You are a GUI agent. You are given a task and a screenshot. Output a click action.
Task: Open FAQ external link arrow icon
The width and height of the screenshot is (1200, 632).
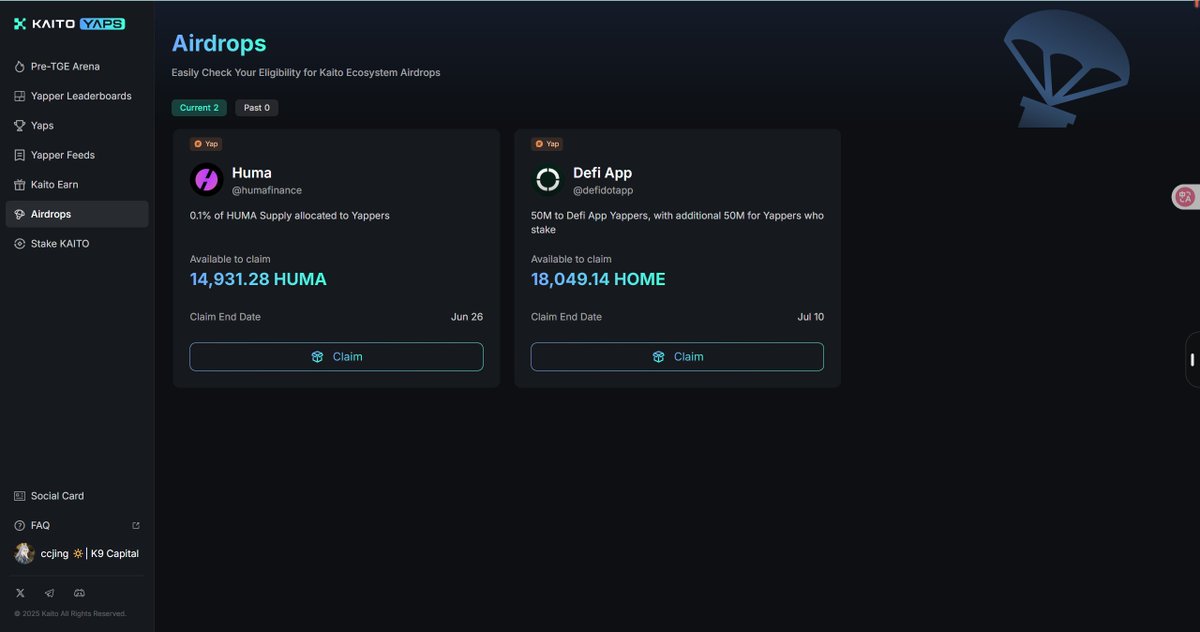[136, 526]
